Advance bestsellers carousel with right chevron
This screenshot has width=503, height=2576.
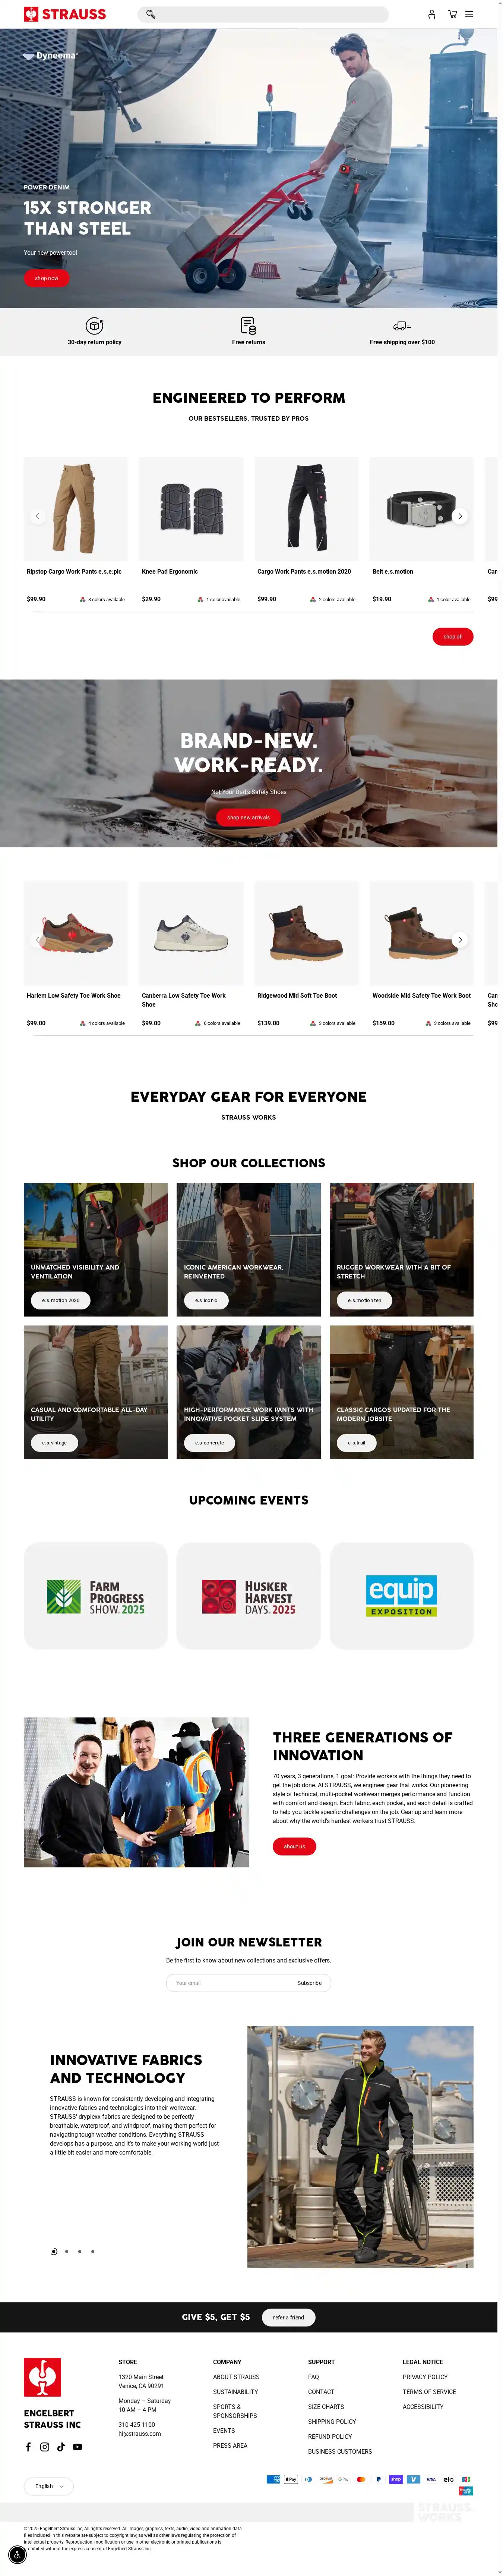pos(460,516)
